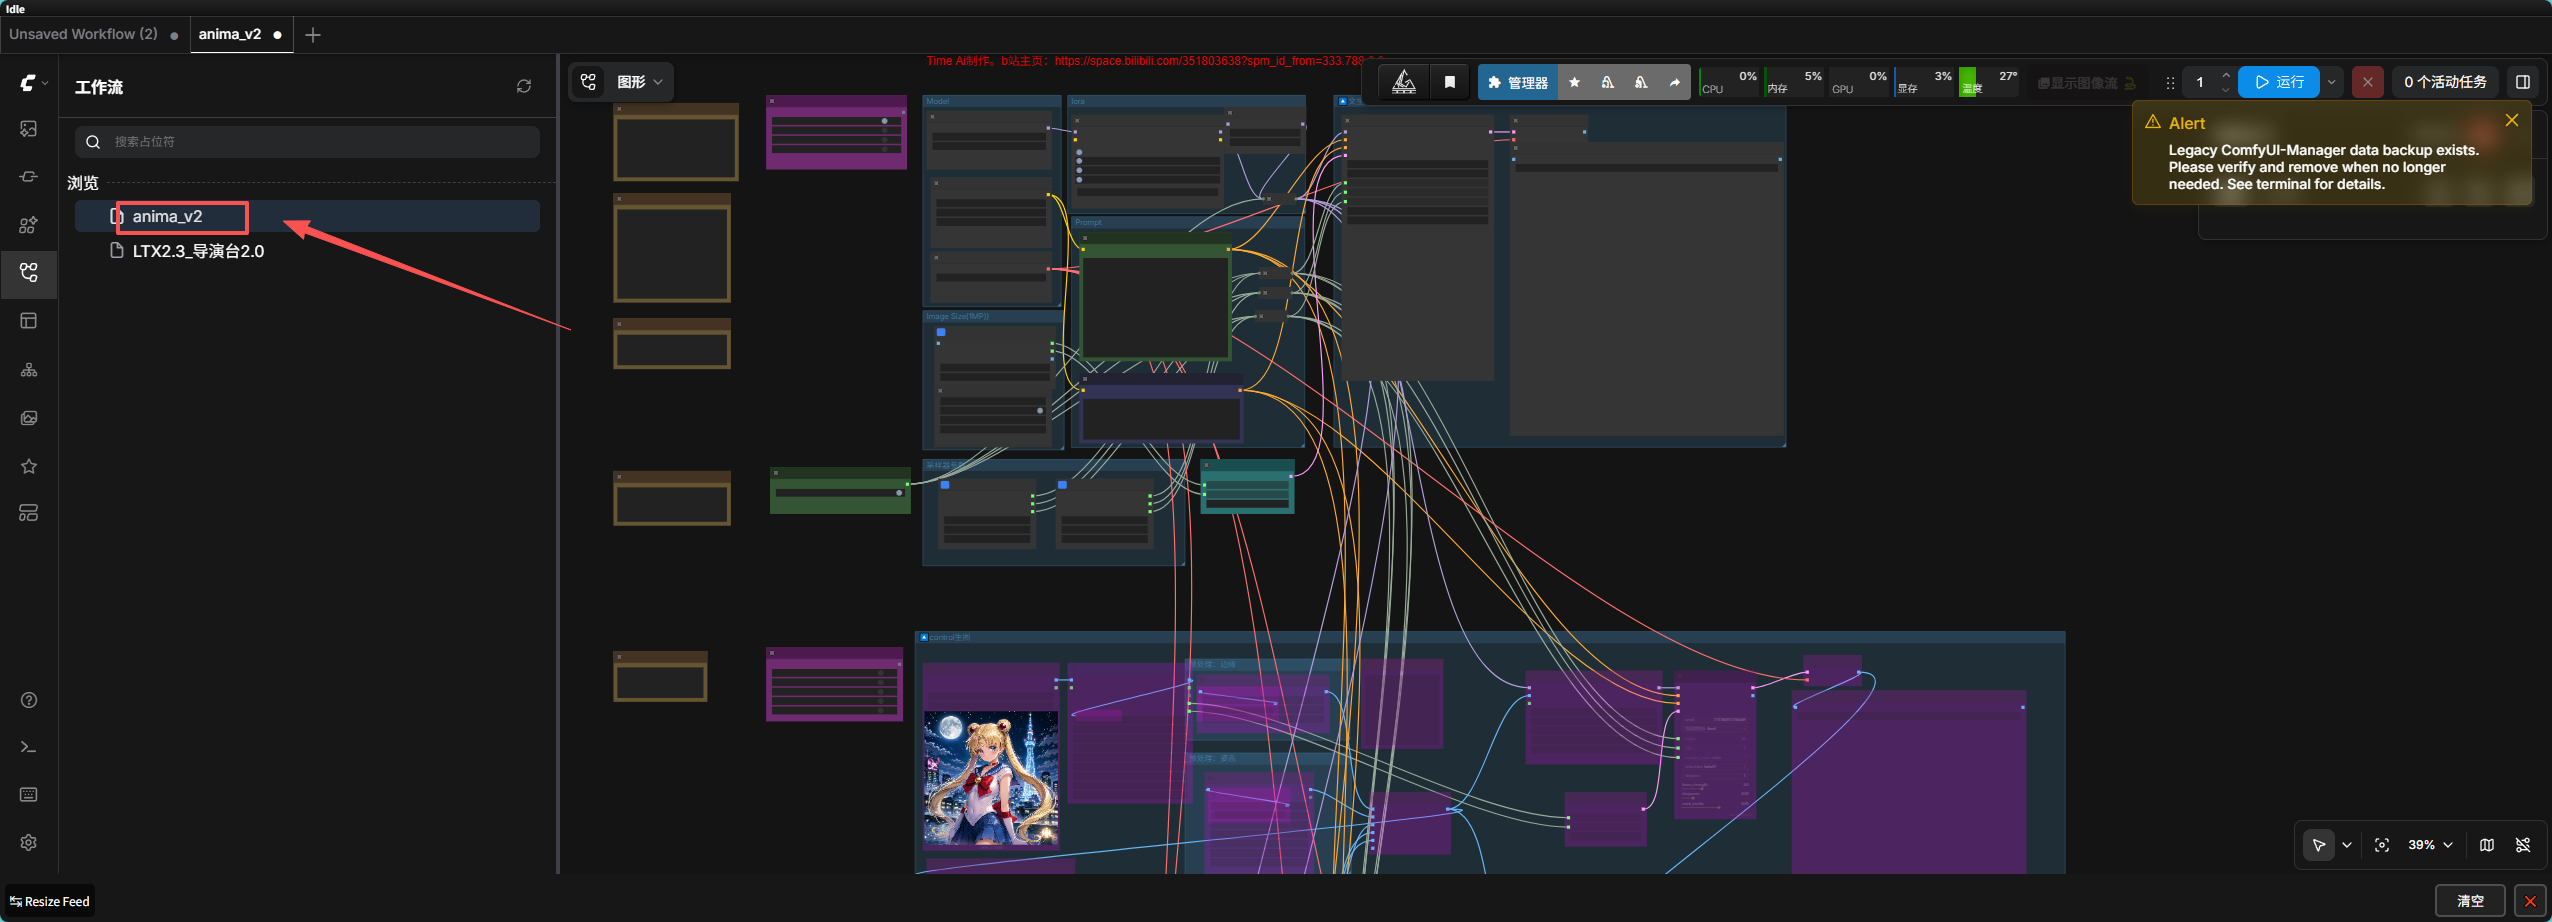Open the model library sparkle icon
This screenshot has height=922, width=2552.
point(29,225)
